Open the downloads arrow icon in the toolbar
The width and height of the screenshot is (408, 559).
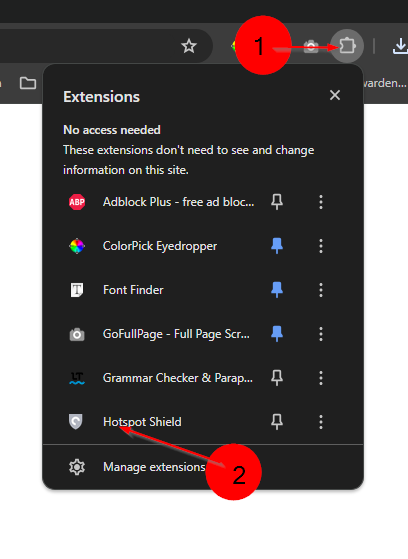400,46
